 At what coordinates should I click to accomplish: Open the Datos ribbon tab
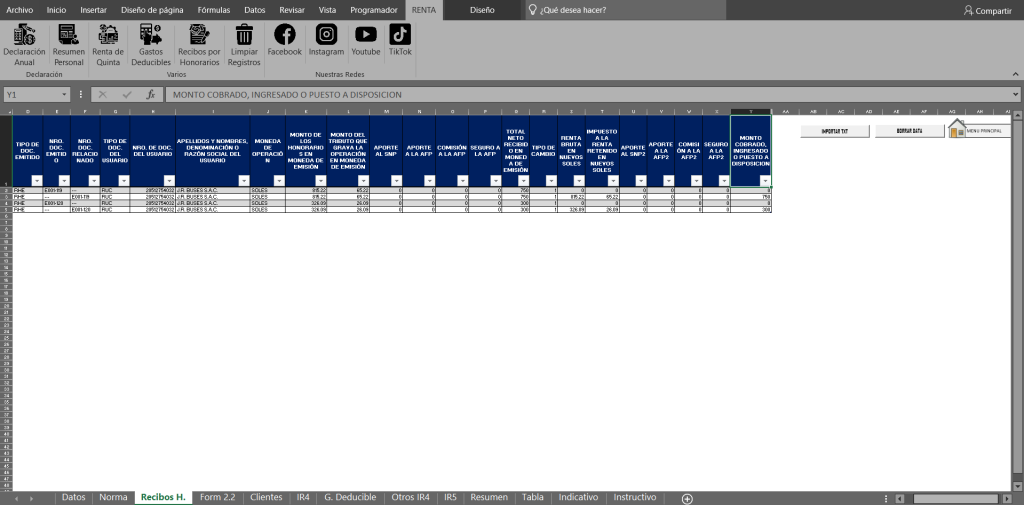[255, 10]
